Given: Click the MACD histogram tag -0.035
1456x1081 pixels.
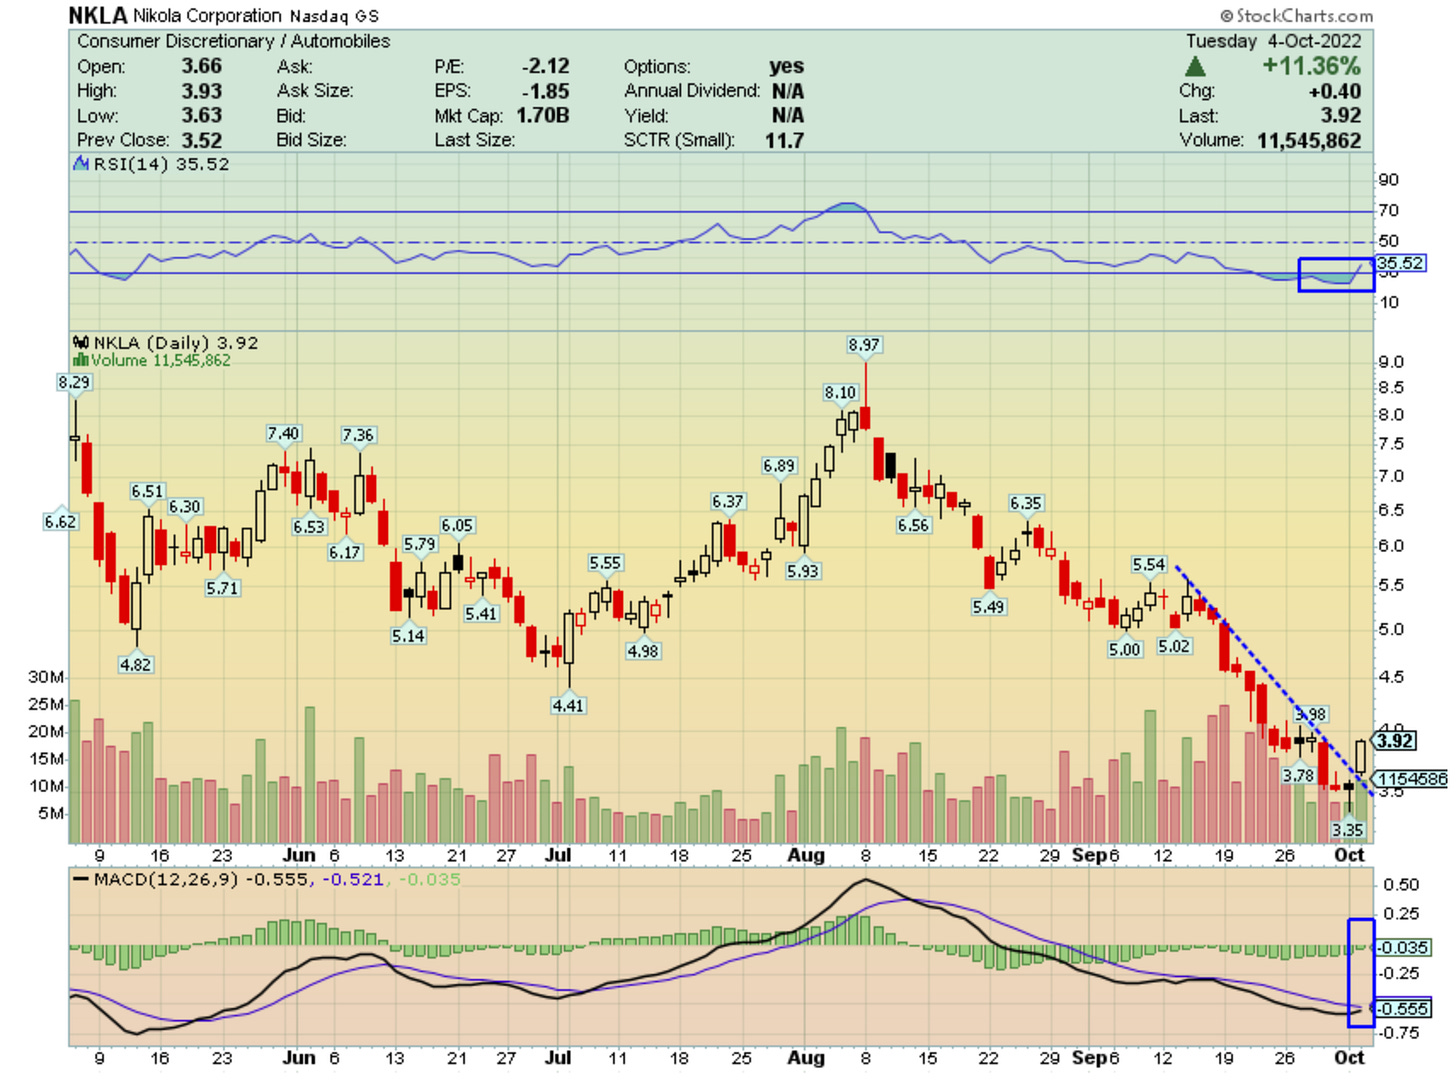Looking at the screenshot, I should (x=1402, y=947).
